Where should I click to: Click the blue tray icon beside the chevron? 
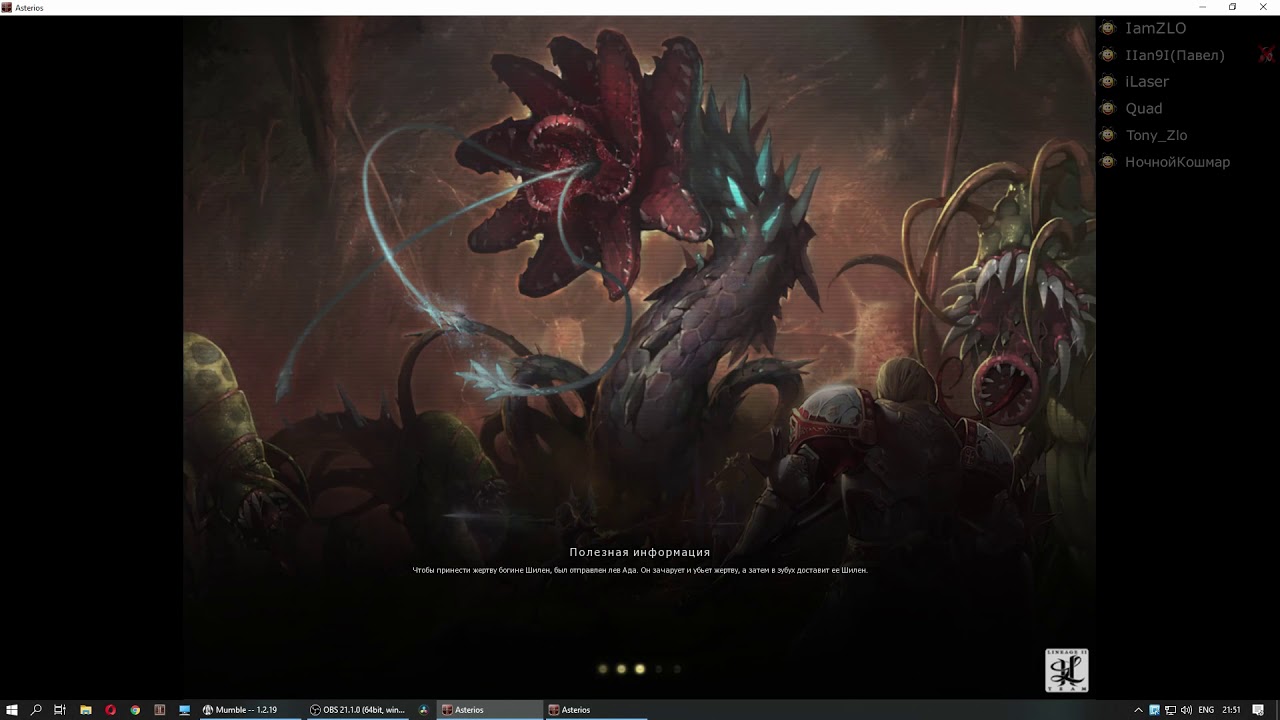point(1155,710)
